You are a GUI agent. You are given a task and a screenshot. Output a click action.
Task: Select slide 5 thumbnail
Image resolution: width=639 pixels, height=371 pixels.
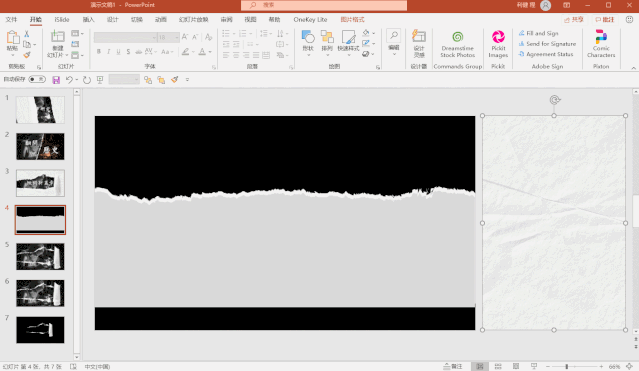[x=40, y=256]
